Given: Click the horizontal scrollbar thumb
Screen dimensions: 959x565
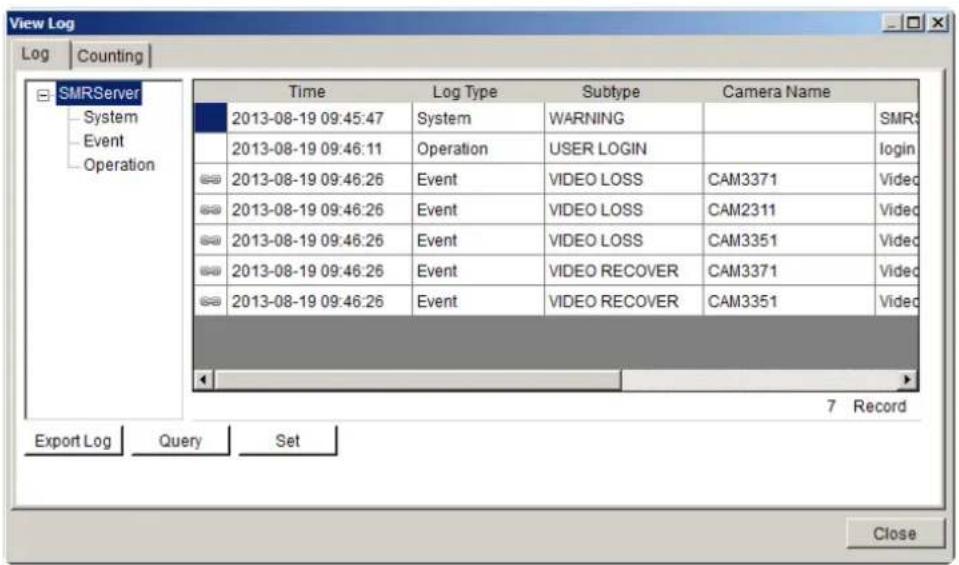Looking at the screenshot, I should click(x=417, y=380).
